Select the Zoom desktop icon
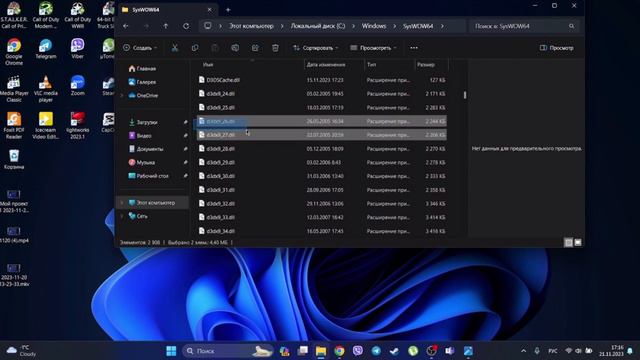Viewport: 640px width, 360px height. click(78, 86)
